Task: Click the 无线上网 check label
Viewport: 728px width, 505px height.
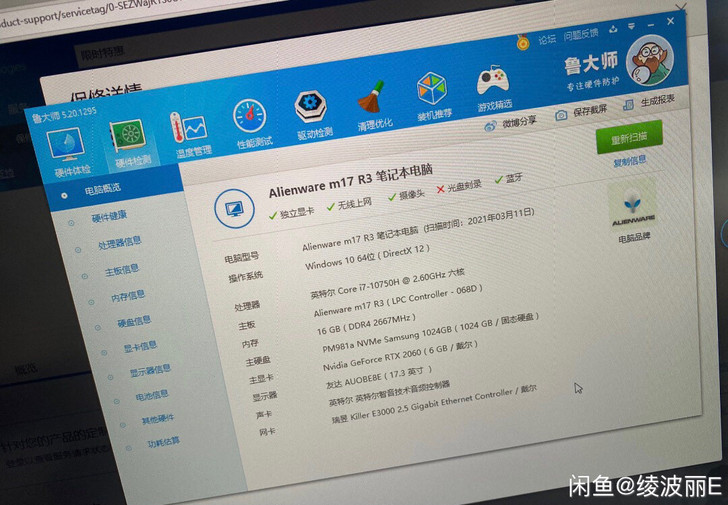Action: click(x=354, y=204)
